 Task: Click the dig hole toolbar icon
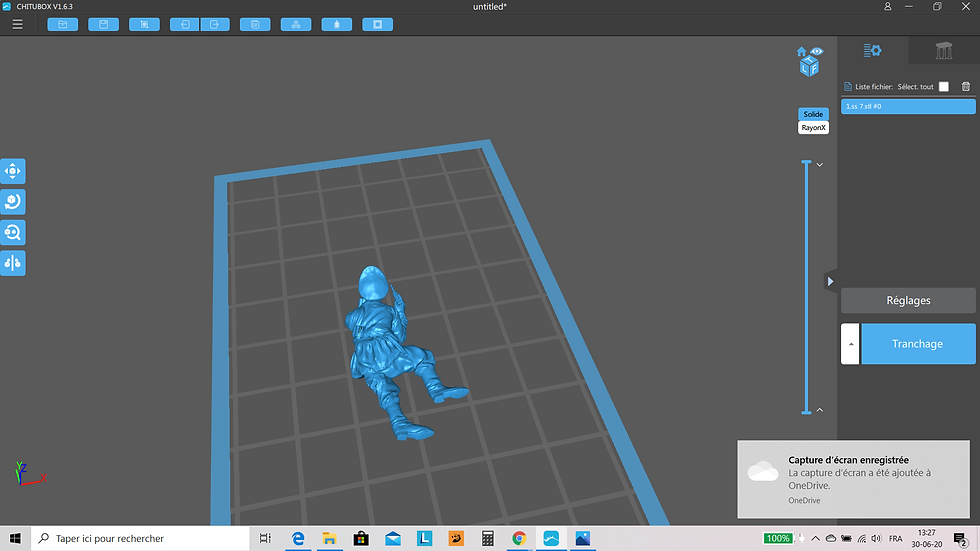pyautogui.click(x=378, y=24)
